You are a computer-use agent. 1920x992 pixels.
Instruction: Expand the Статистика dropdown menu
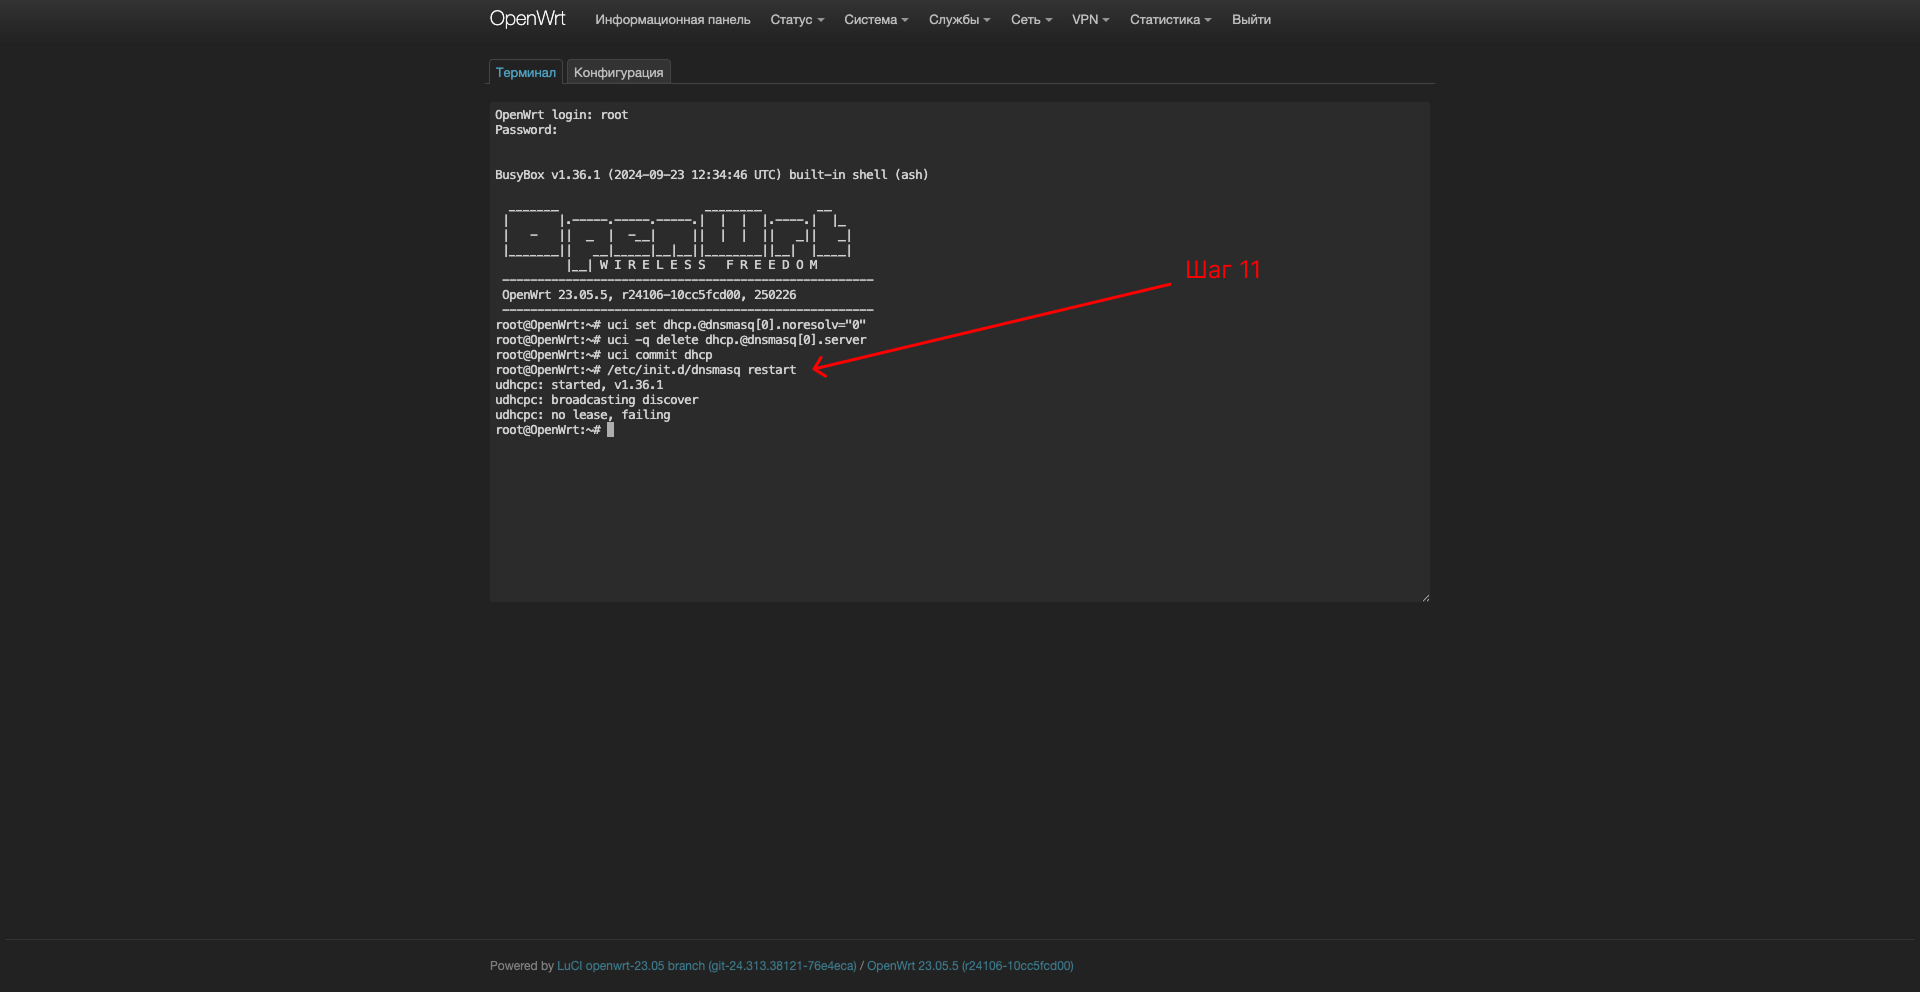(x=1170, y=20)
